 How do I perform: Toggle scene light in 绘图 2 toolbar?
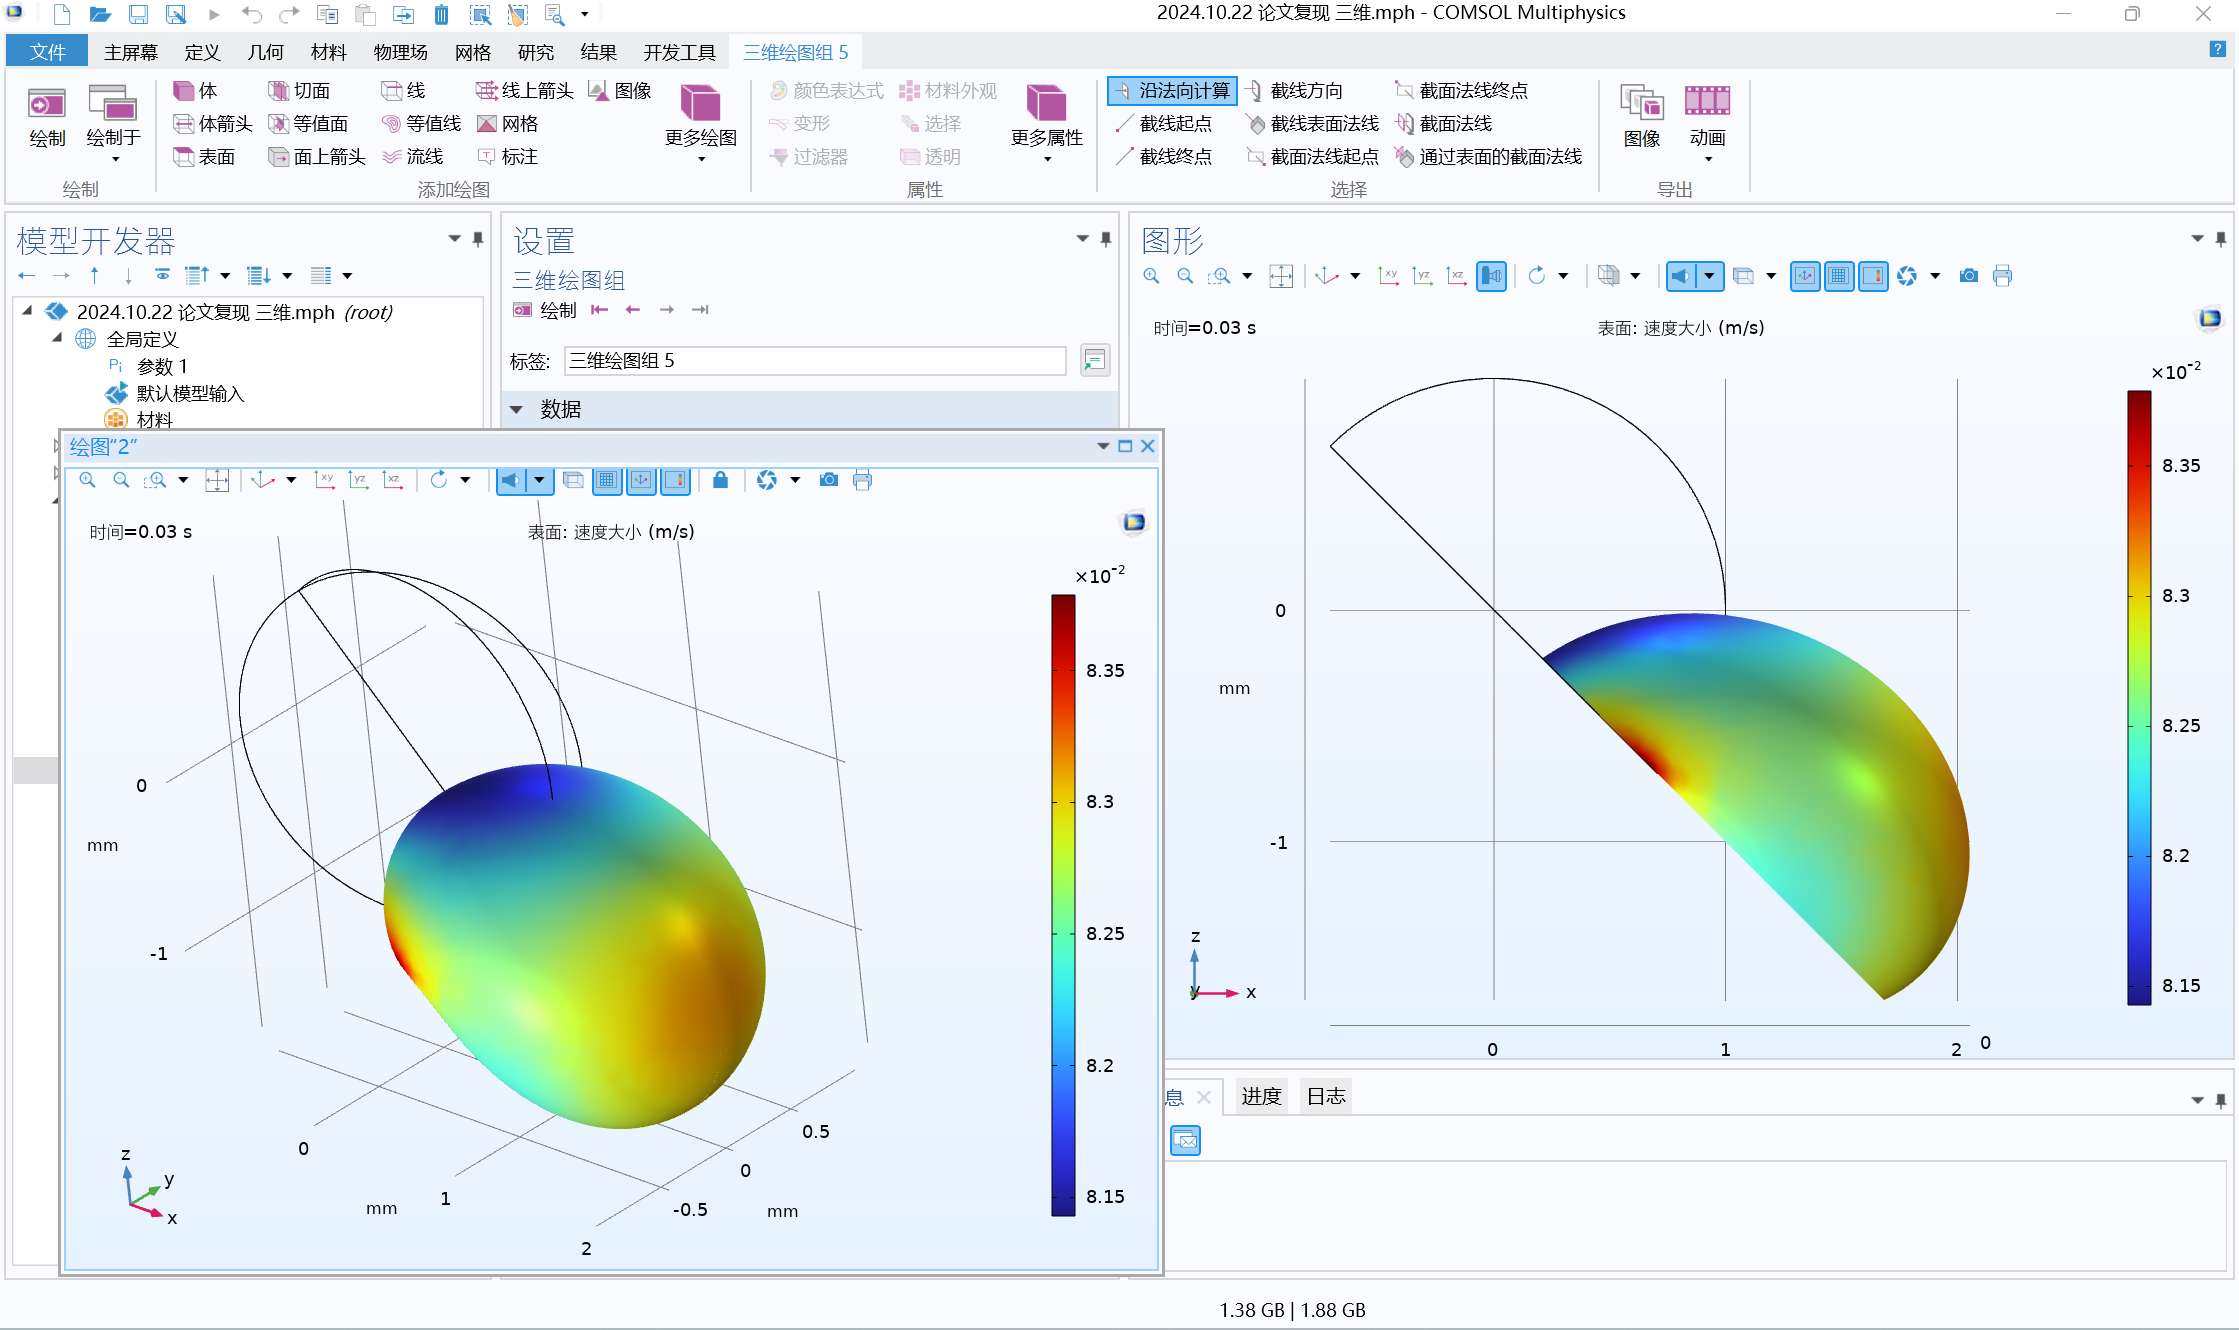point(510,480)
